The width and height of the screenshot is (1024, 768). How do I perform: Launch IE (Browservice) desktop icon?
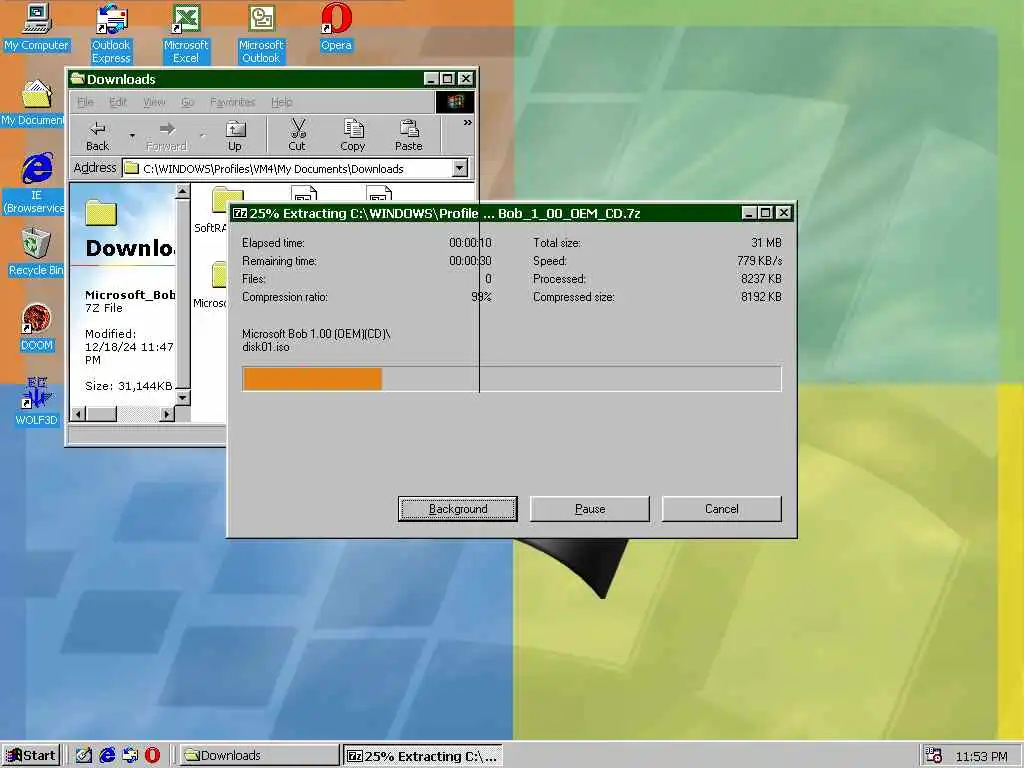coord(35,184)
